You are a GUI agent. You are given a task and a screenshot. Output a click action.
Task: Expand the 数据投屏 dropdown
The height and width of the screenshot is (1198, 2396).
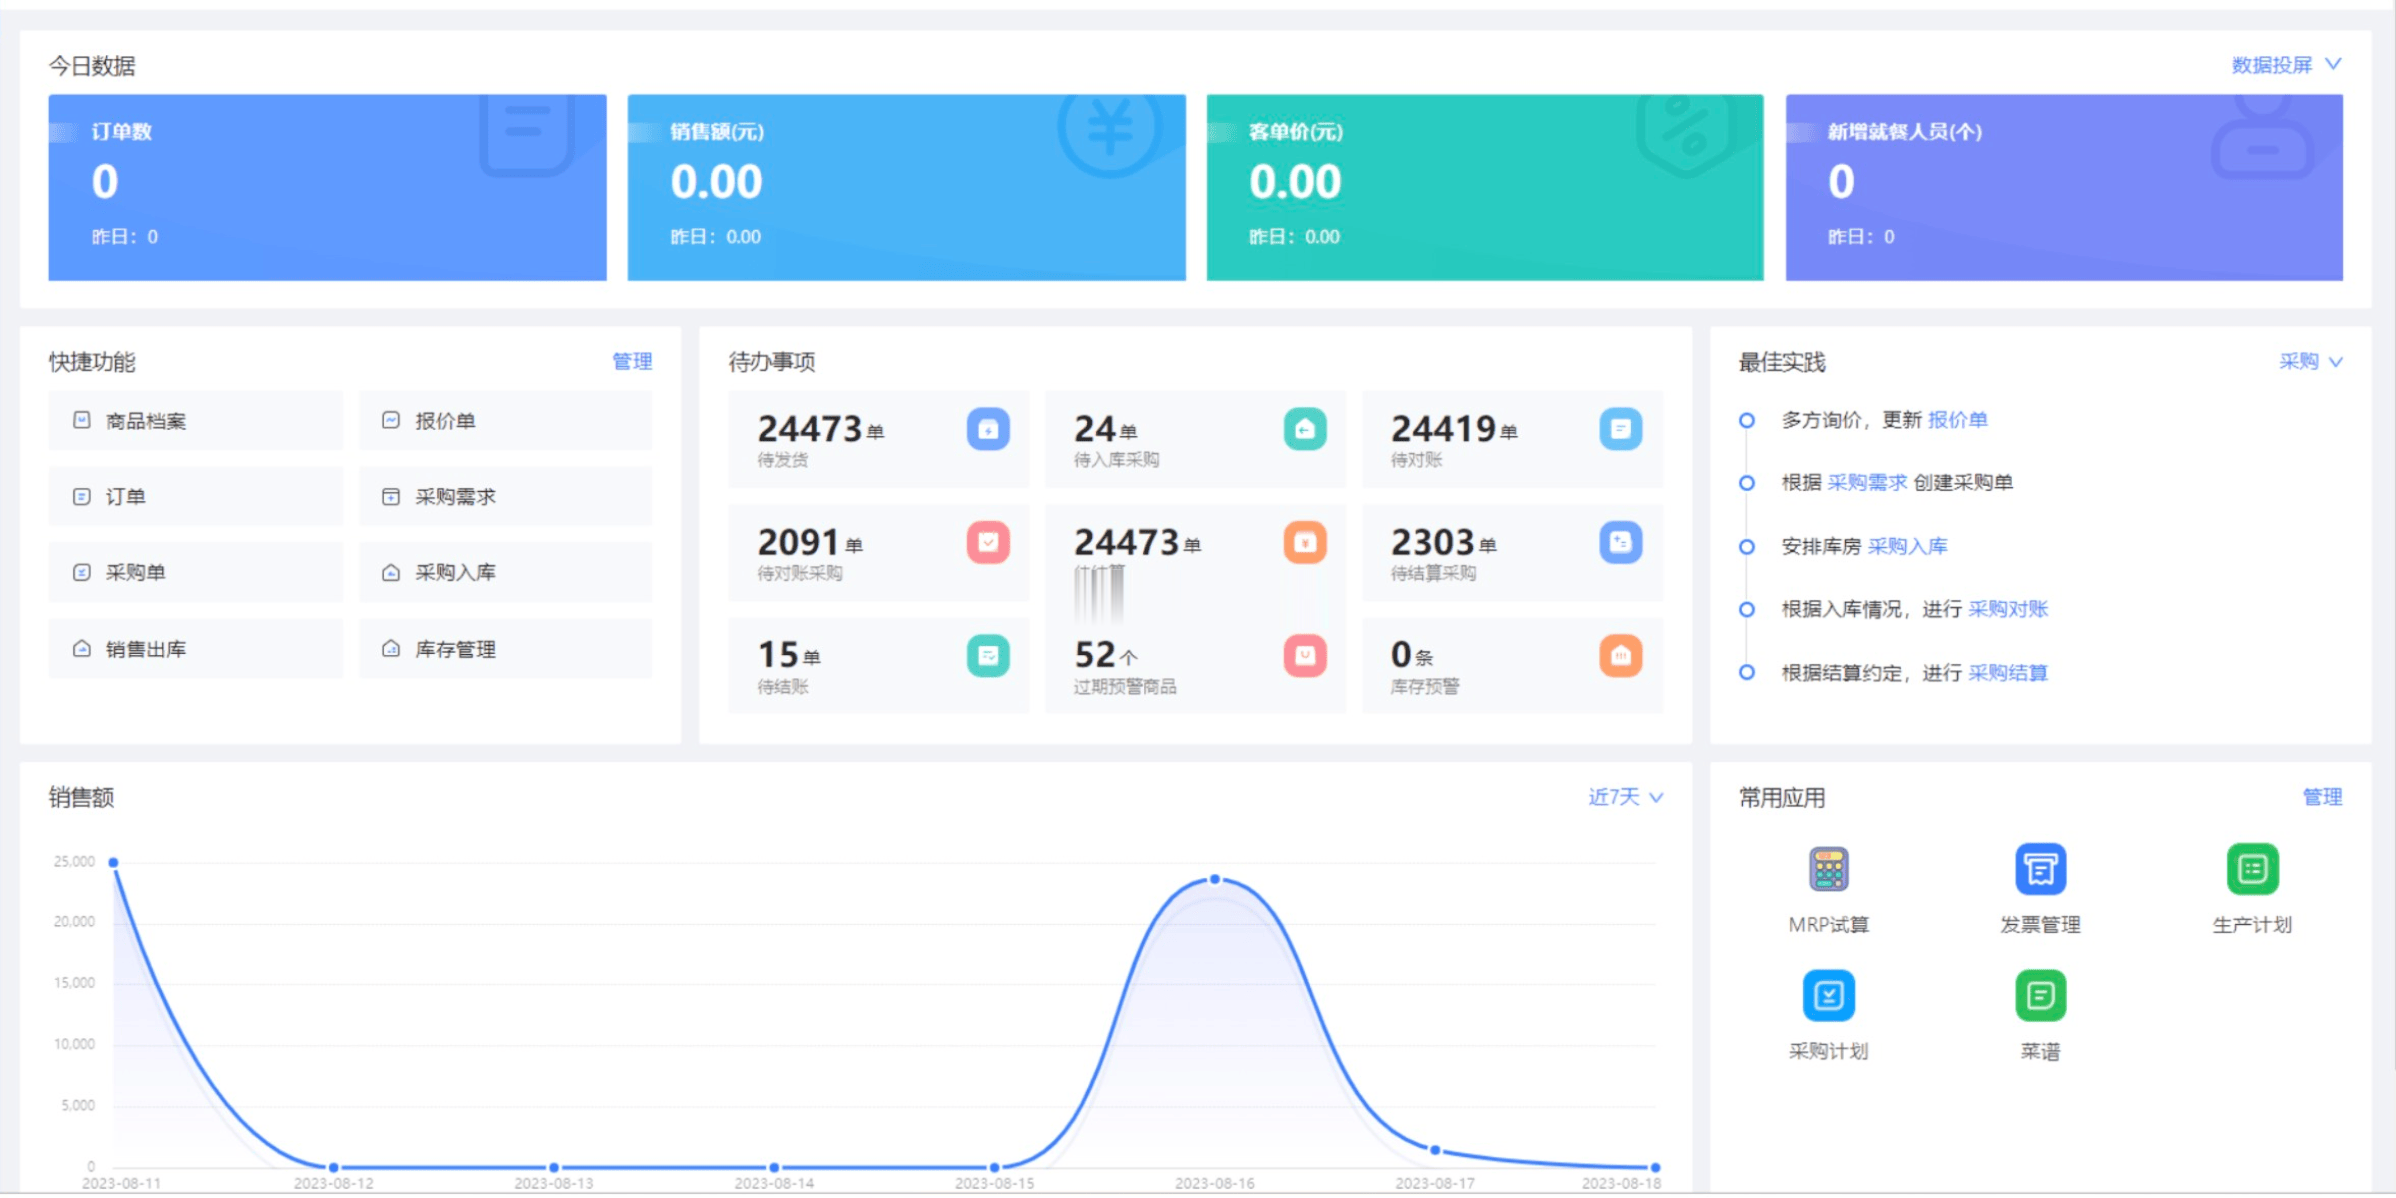pyautogui.click(x=2287, y=65)
